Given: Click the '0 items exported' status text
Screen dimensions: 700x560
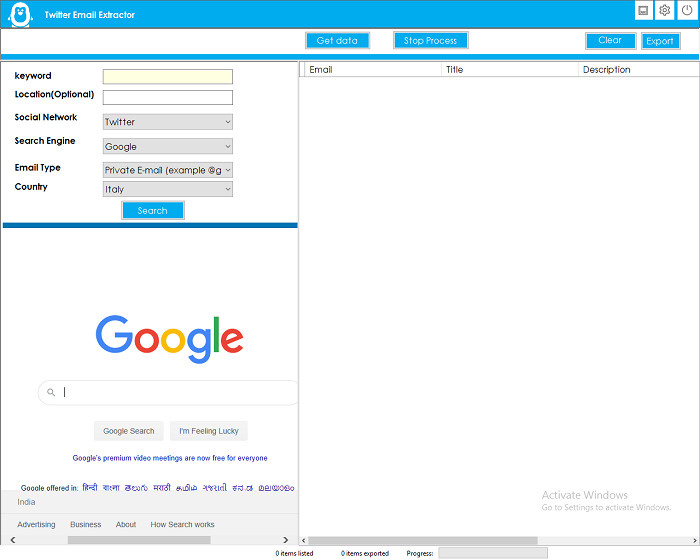Looking at the screenshot, I should (365, 553).
